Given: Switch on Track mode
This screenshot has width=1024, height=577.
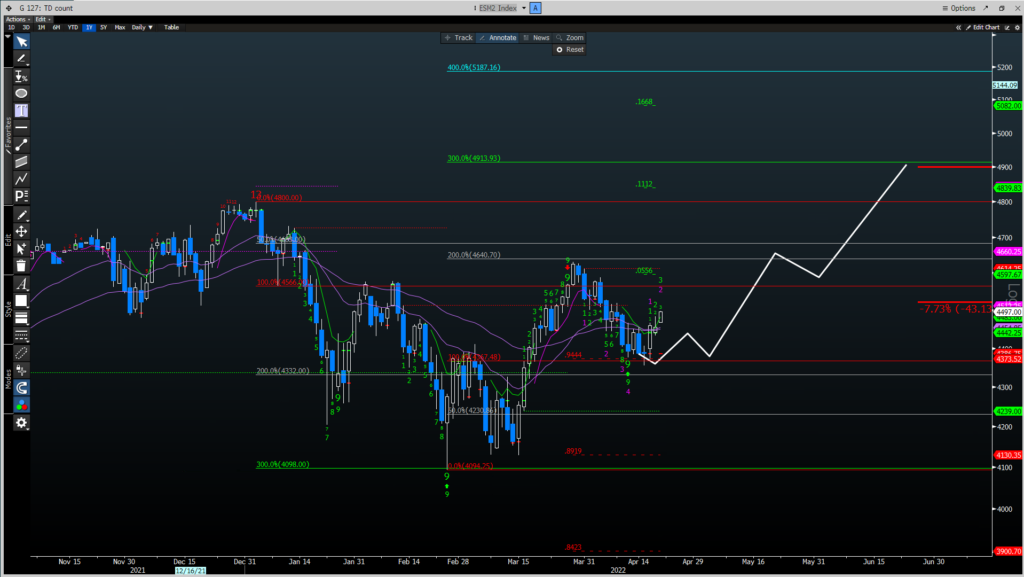Looking at the screenshot, I should [458, 38].
